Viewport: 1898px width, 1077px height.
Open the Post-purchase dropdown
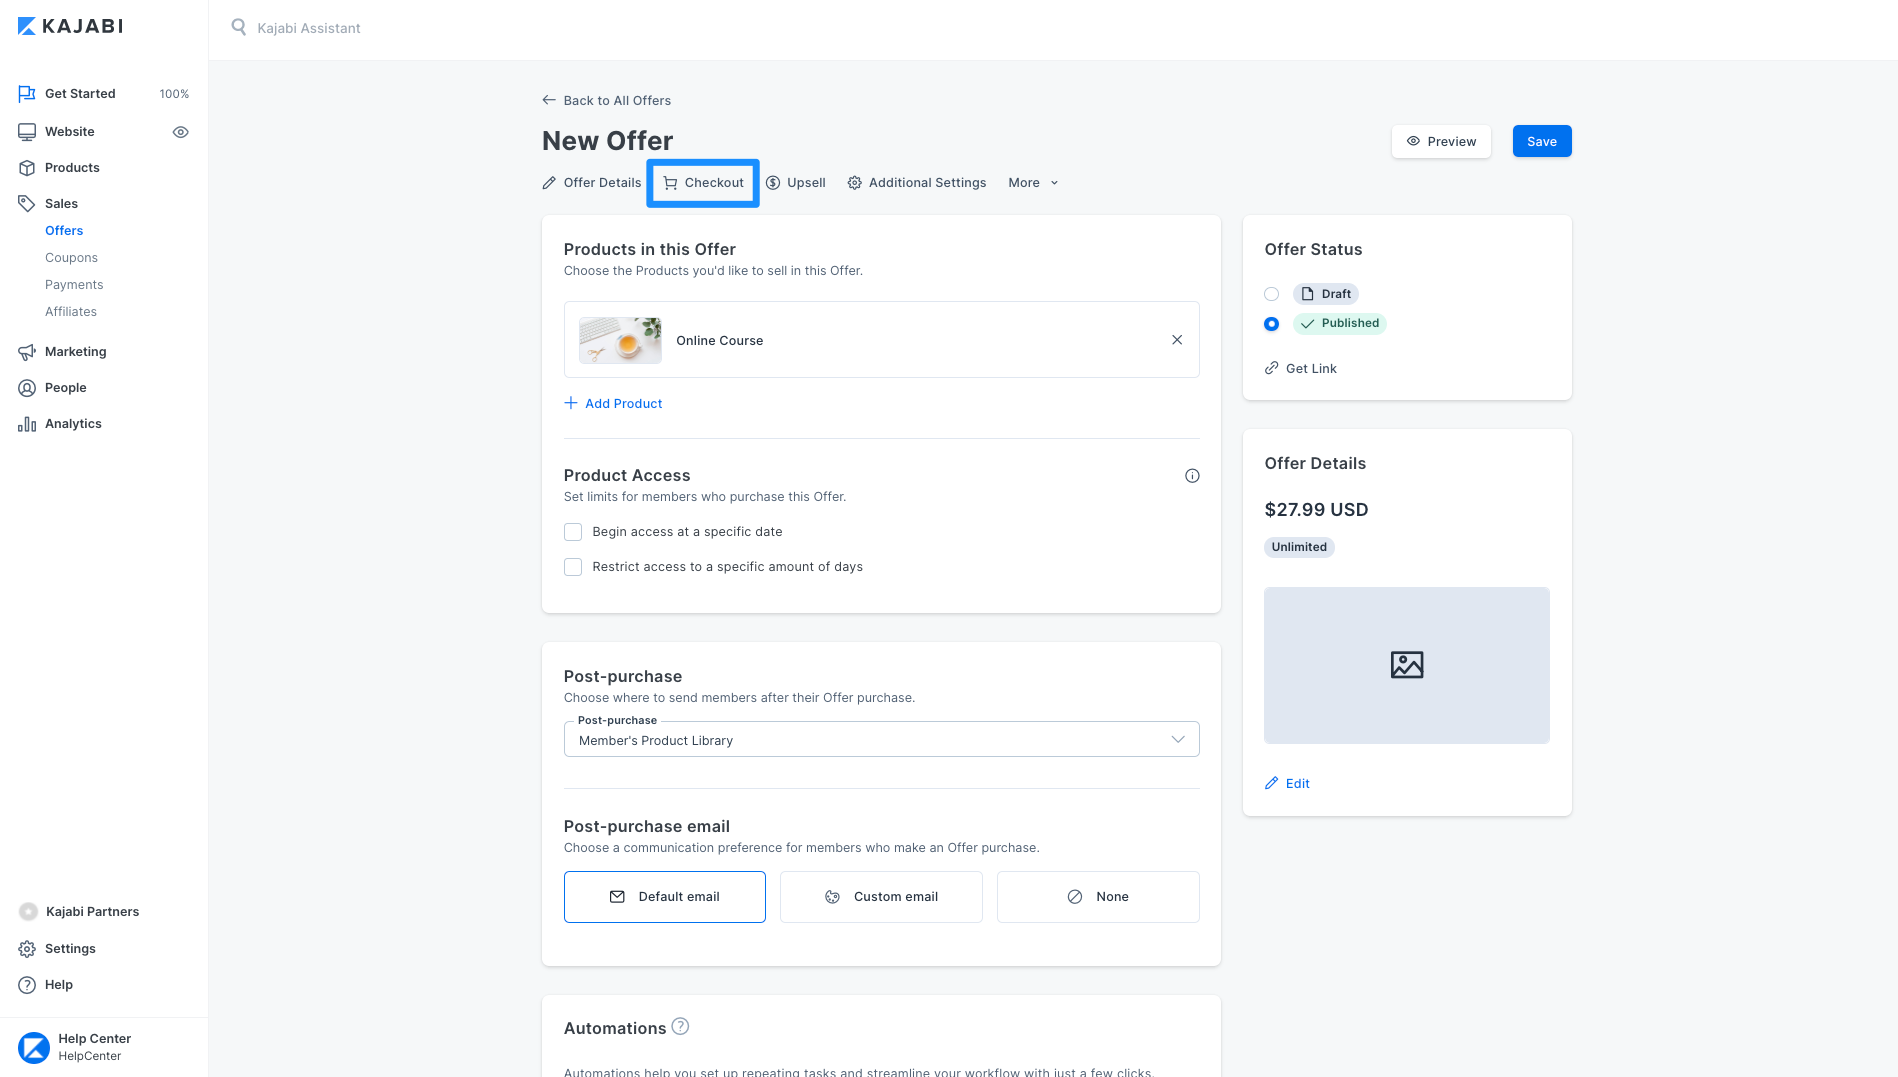click(x=881, y=740)
